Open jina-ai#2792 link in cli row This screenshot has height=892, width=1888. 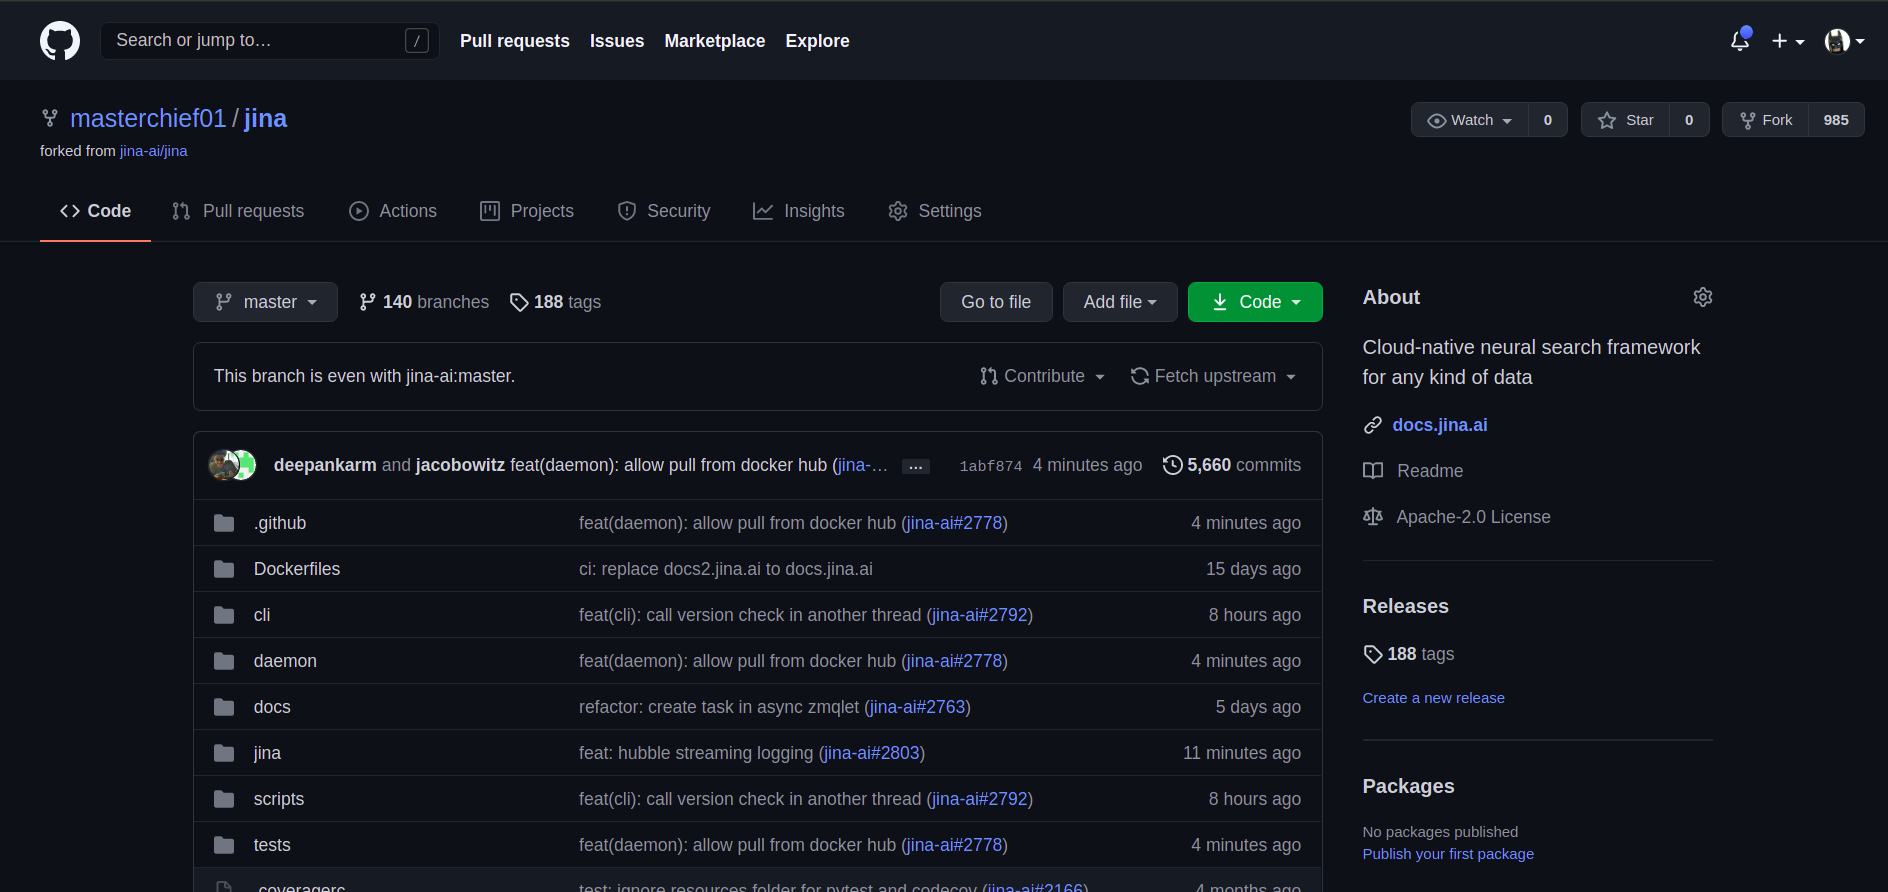(x=980, y=615)
